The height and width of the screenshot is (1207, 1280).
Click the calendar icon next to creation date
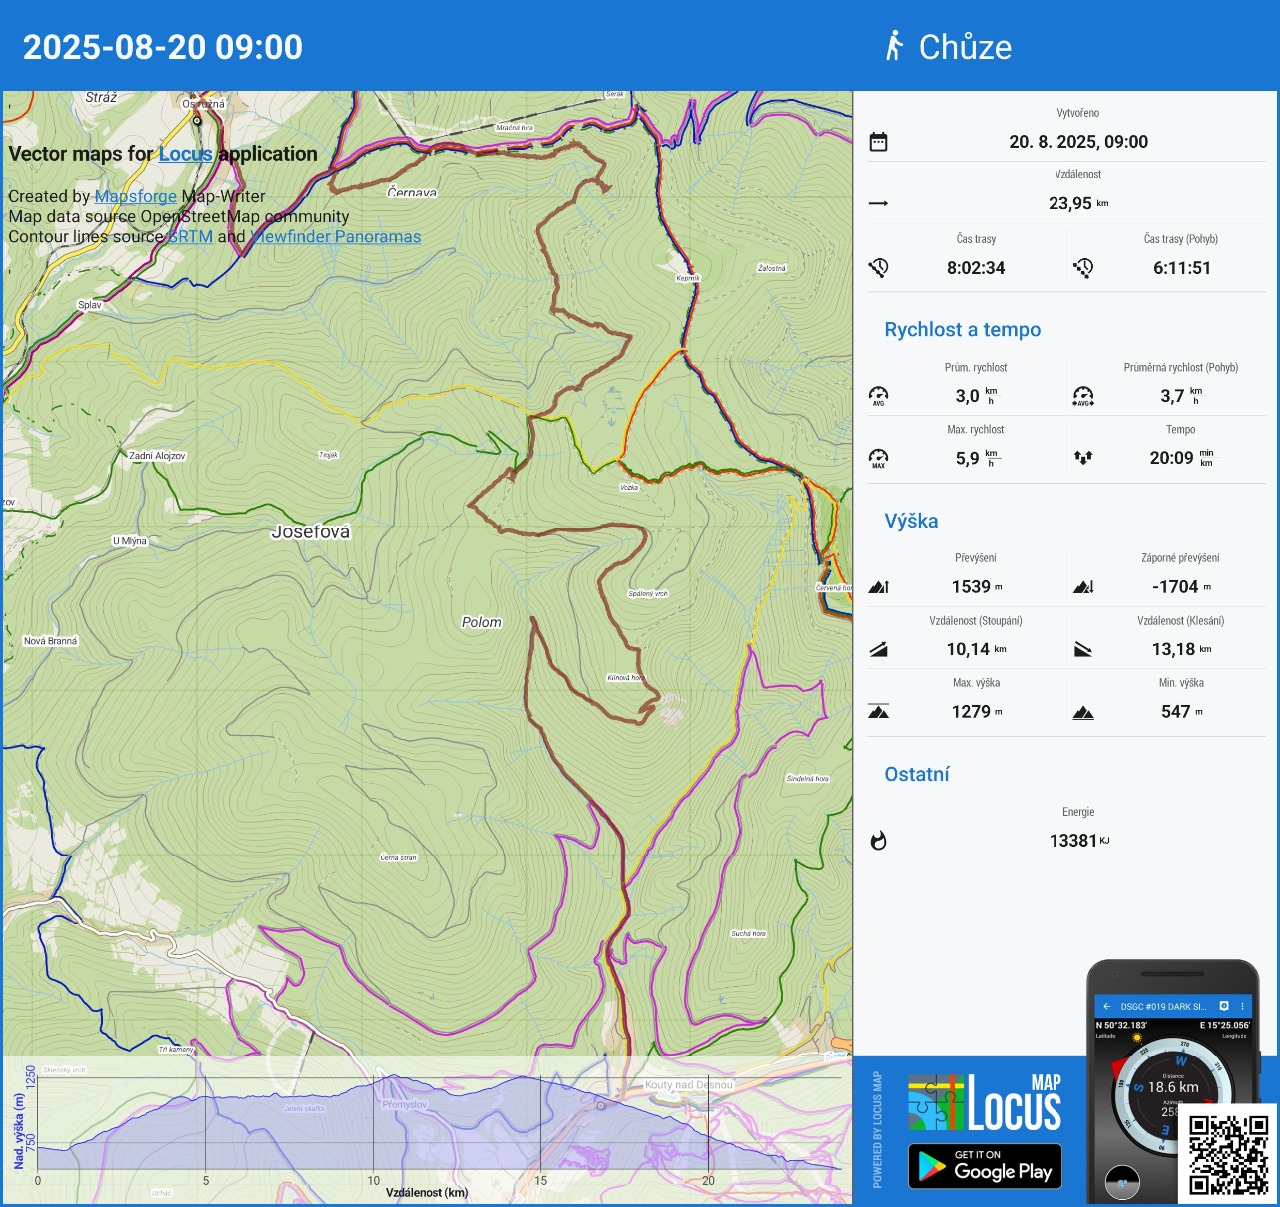coord(878,142)
